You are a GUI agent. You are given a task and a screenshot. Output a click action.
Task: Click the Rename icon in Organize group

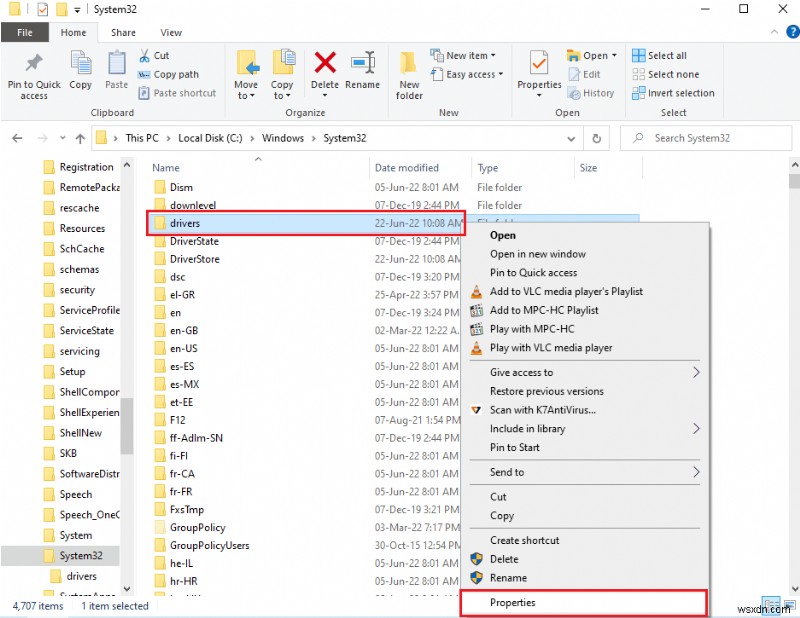click(363, 63)
